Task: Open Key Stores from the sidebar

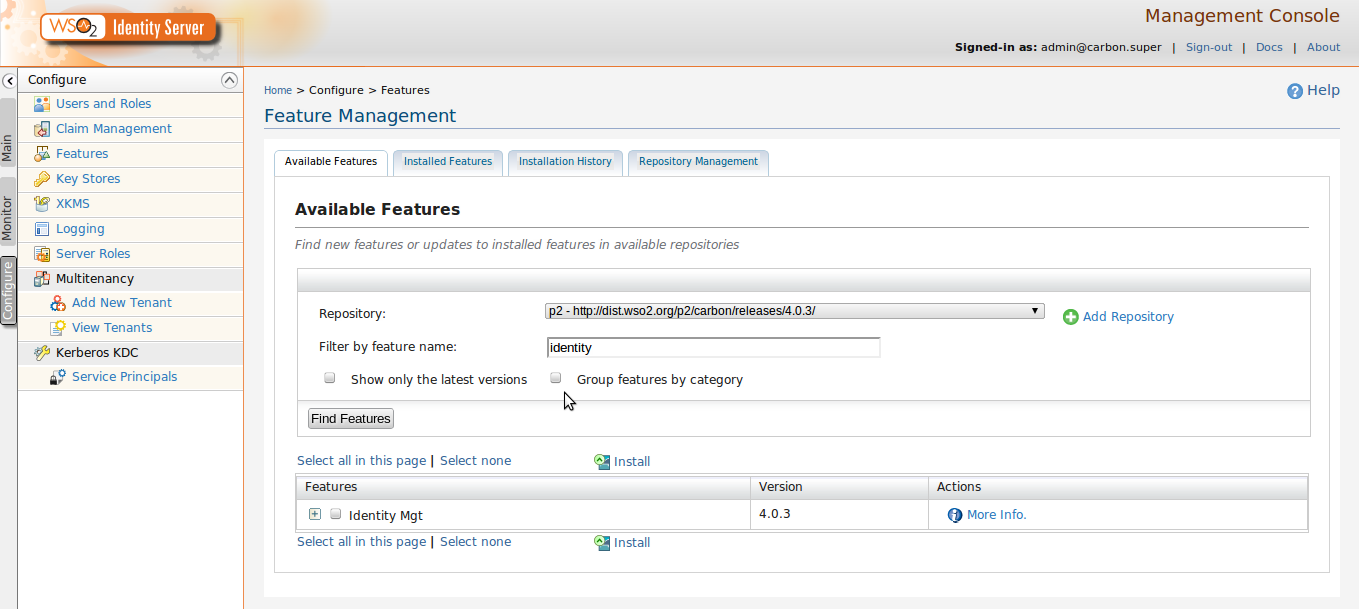Action: pos(41,178)
